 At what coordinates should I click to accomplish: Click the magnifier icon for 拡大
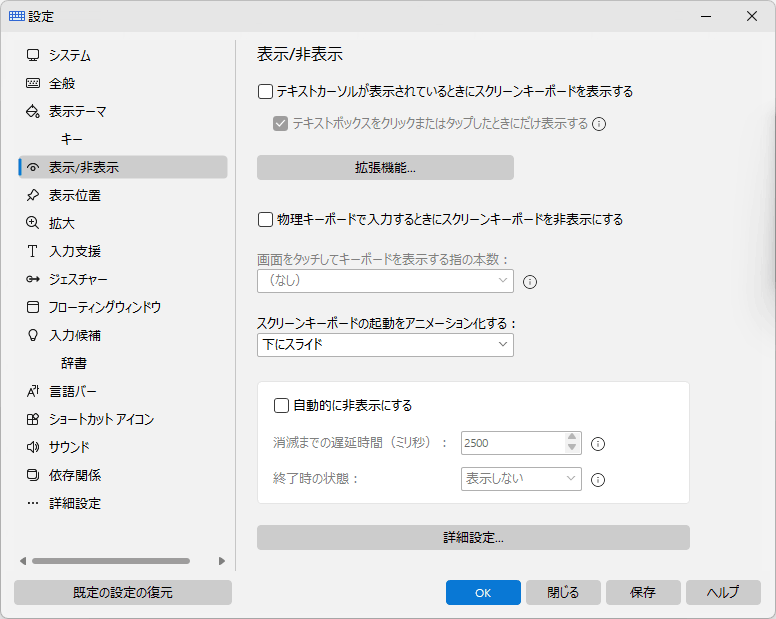tap(33, 223)
